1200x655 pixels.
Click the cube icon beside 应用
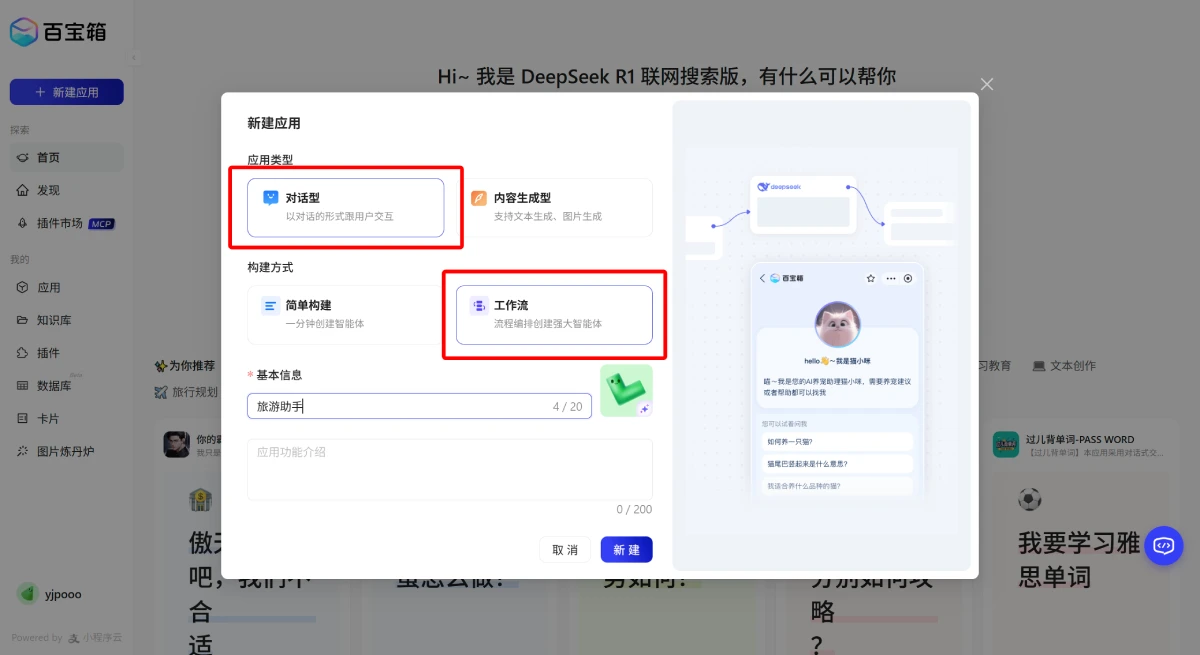tap(23, 287)
